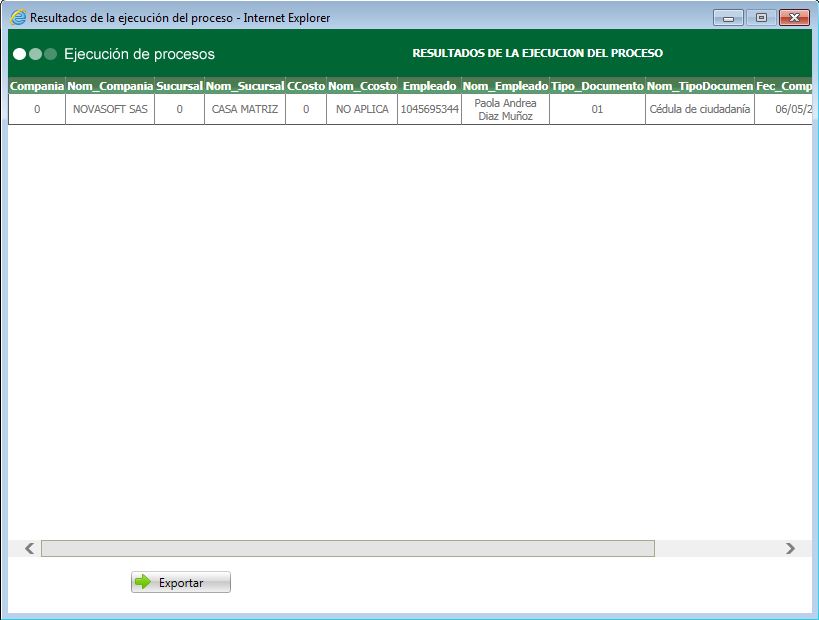Screen dimensions: 819x620
Task: Select the CASA MATRIZ sucursal cell
Action: coord(246,110)
